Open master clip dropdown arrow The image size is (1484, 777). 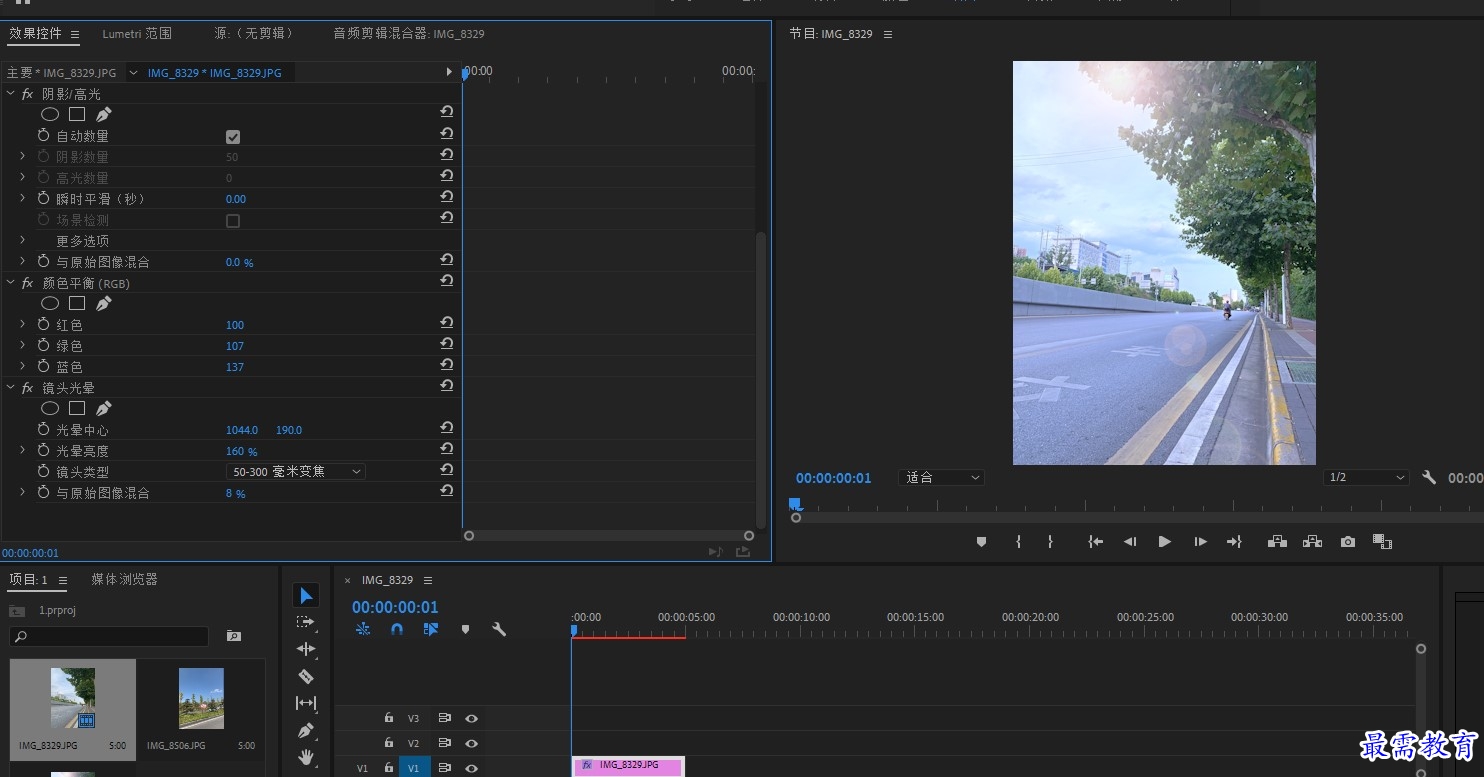point(133,72)
